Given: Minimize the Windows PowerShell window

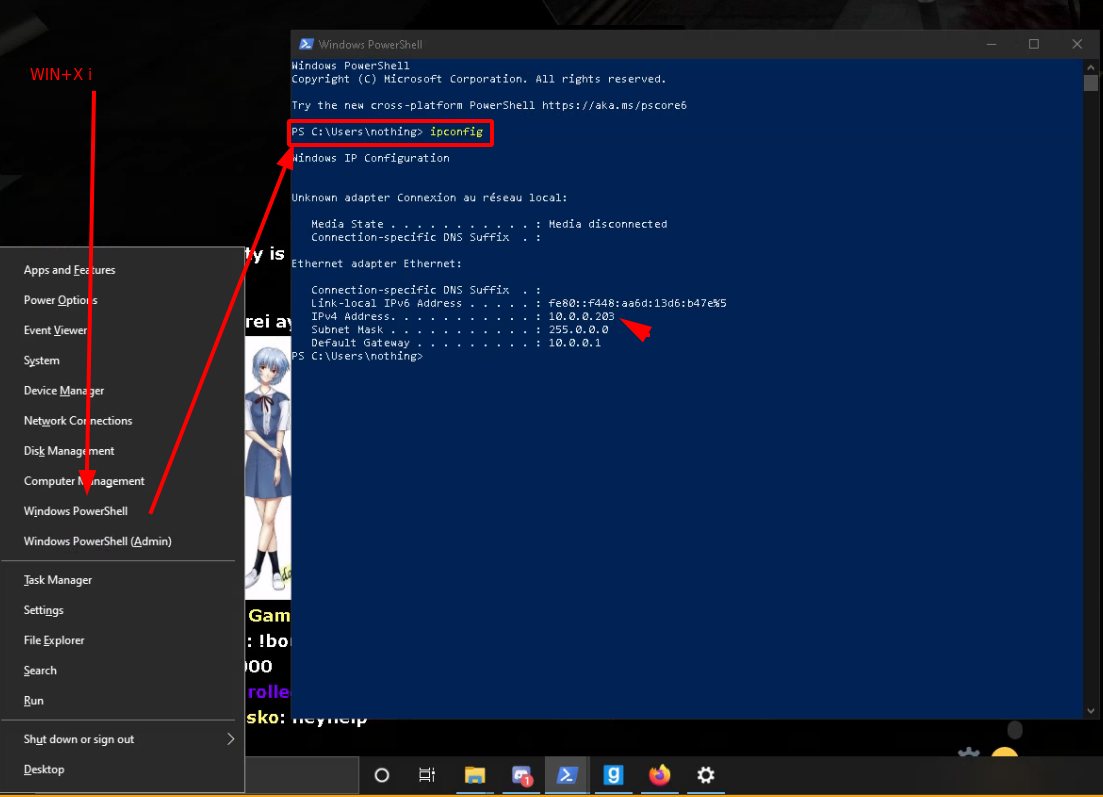Looking at the screenshot, I should click(x=991, y=44).
